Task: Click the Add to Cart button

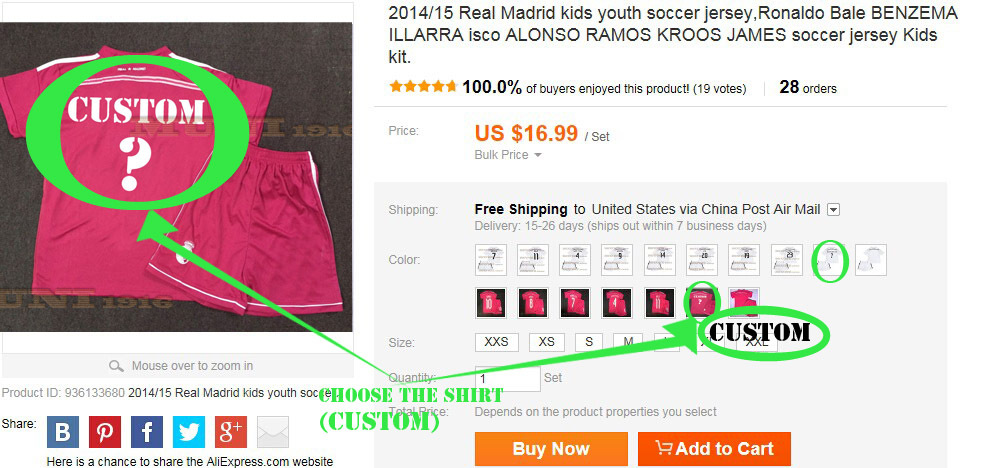Action: click(x=713, y=449)
